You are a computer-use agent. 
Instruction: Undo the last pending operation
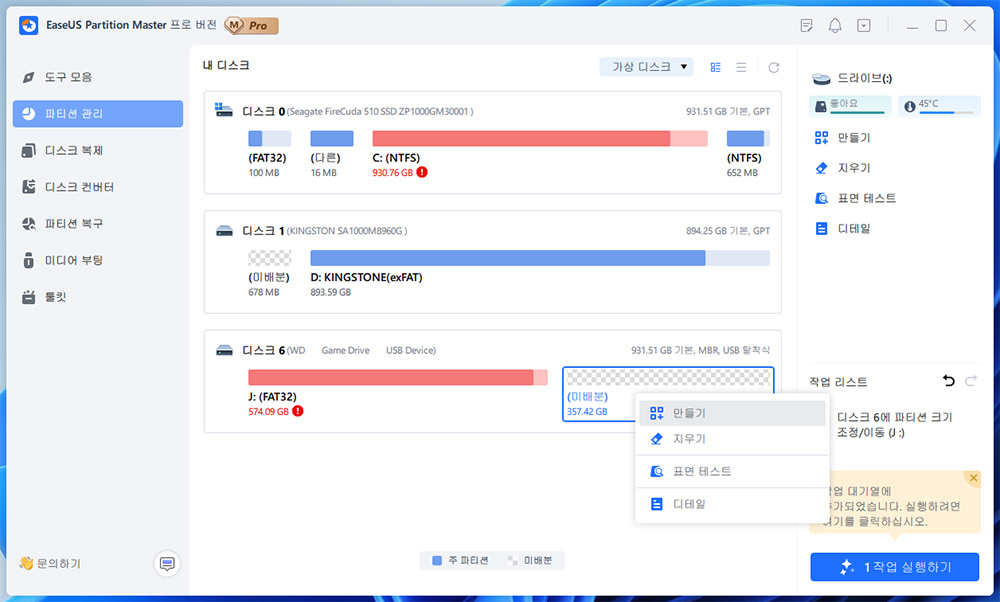pos(948,381)
